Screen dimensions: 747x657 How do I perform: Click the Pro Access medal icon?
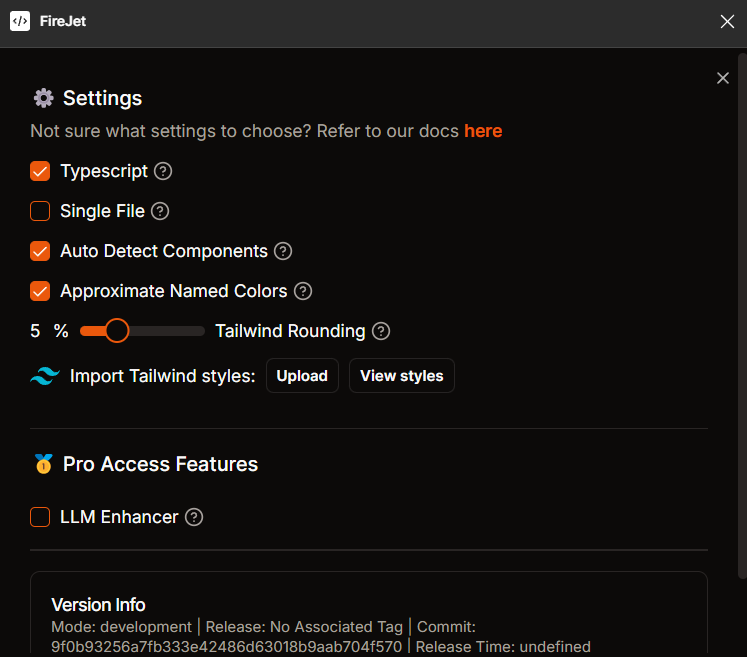tap(43, 464)
